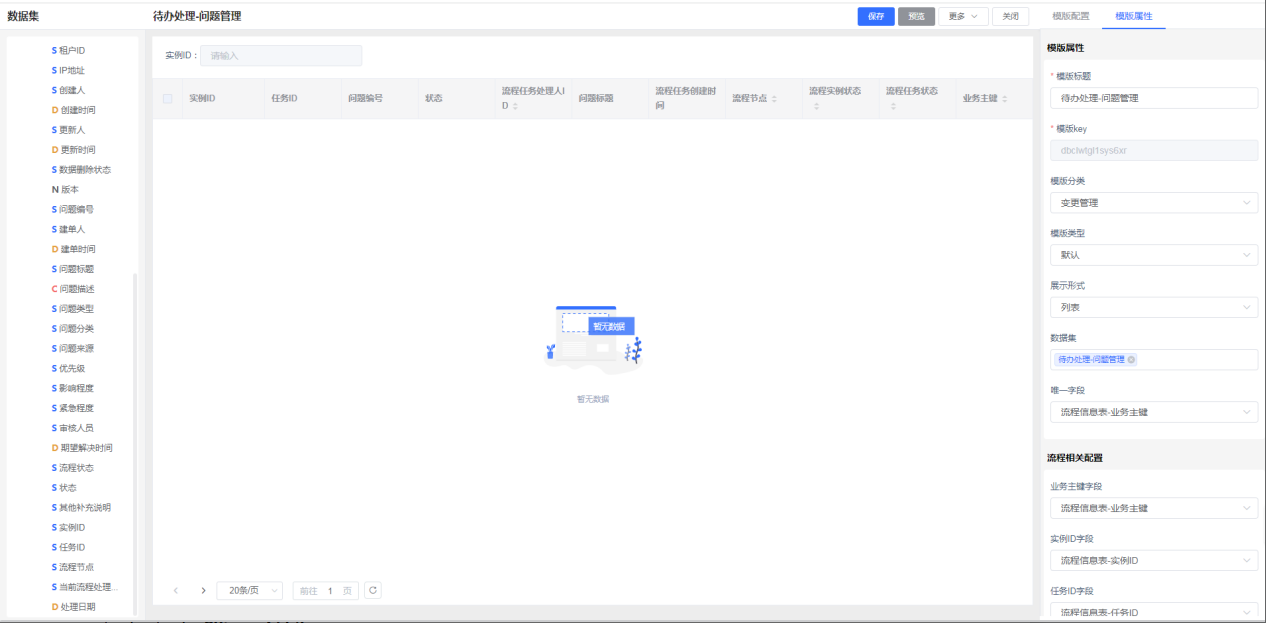This screenshot has height=623, width=1266.
Task: Select 问题描述 field in dataset list
Action: click(76, 289)
